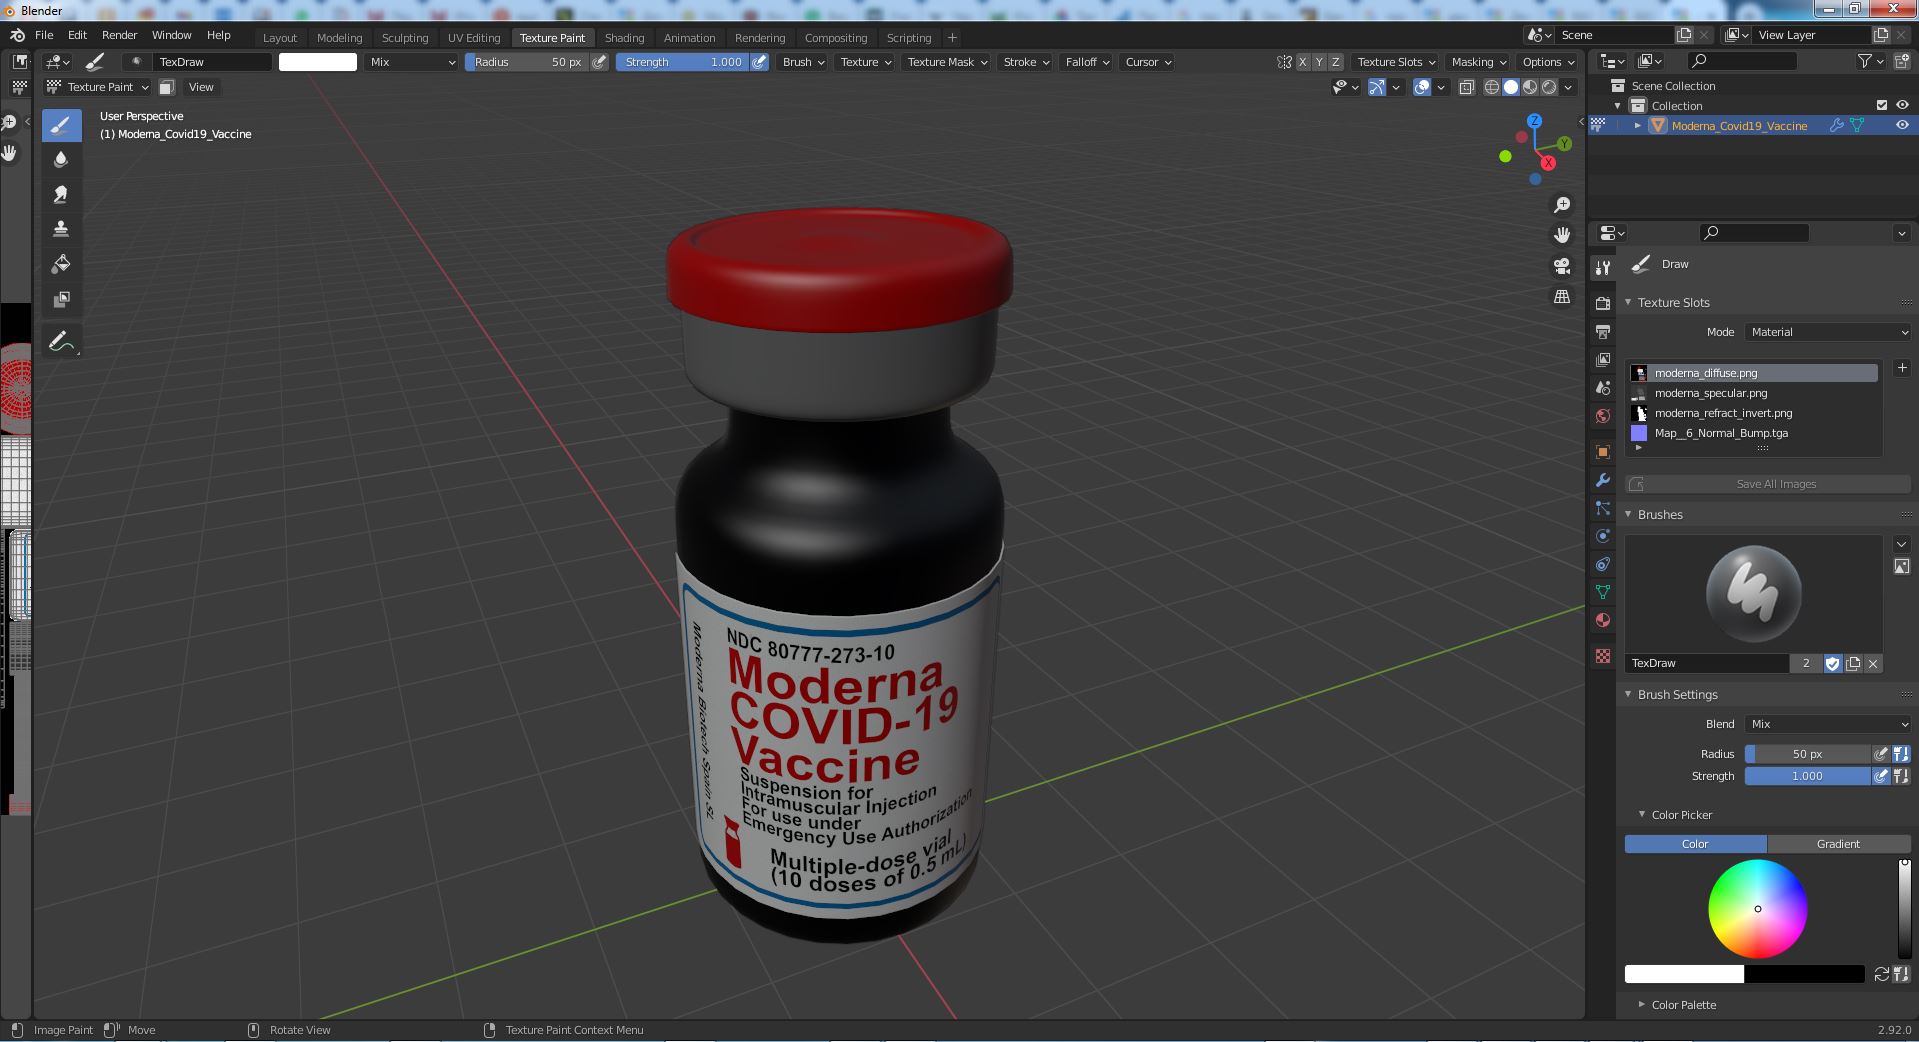Select the Soften tool in the toolbar

click(61, 160)
